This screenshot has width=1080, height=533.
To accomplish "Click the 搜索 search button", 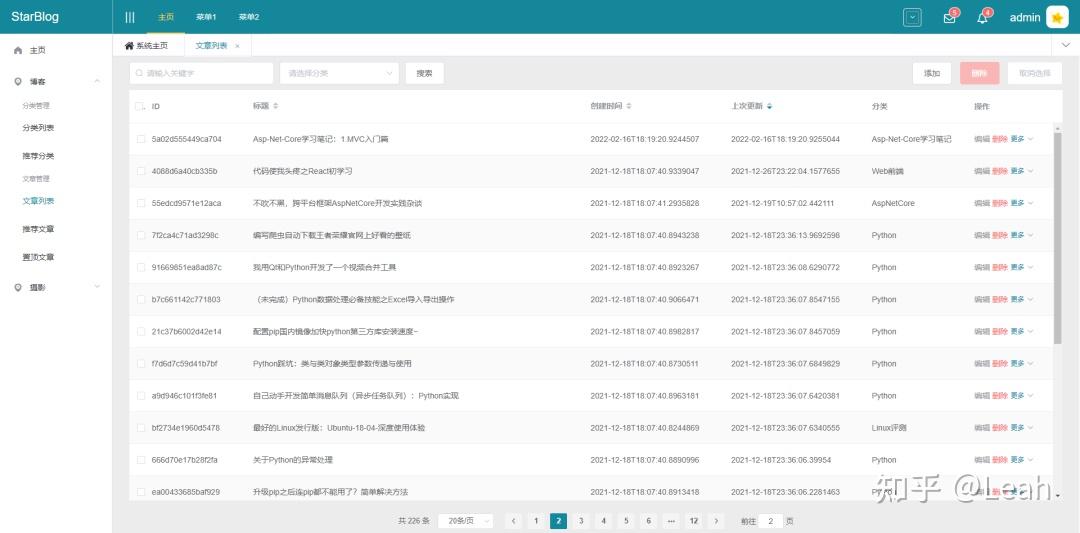I will pyautogui.click(x=424, y=73).
